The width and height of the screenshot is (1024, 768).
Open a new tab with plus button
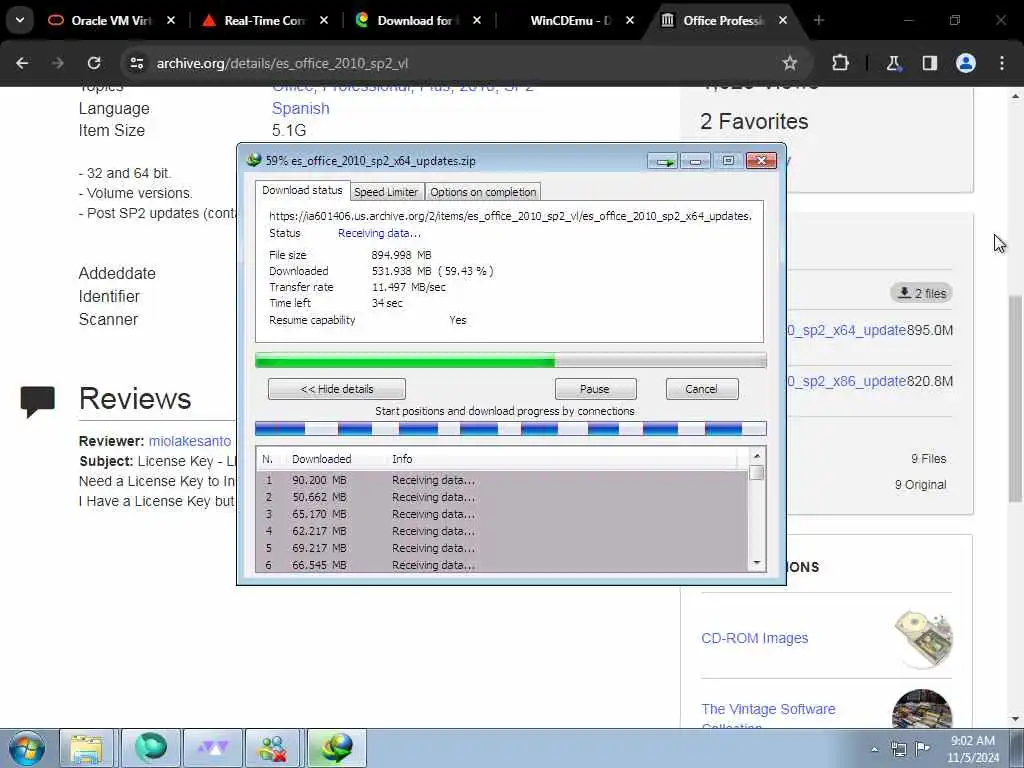click(x=818, y=20)
